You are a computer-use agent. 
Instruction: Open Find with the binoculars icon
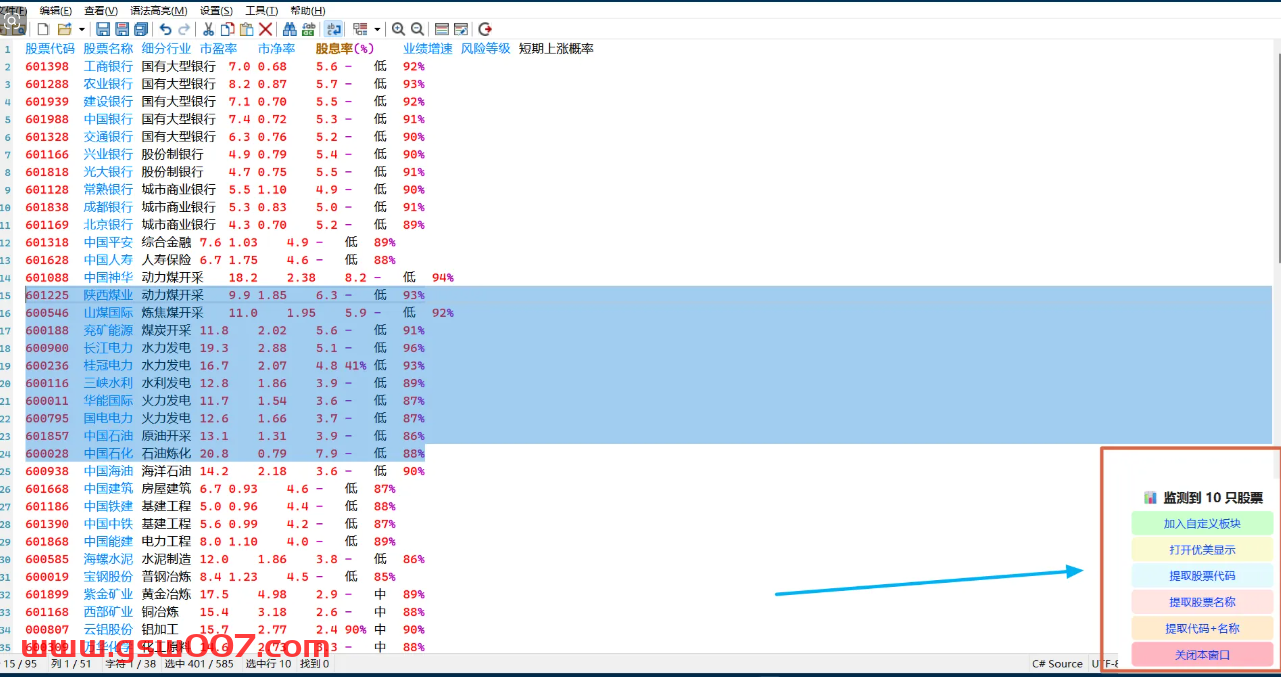289,29
